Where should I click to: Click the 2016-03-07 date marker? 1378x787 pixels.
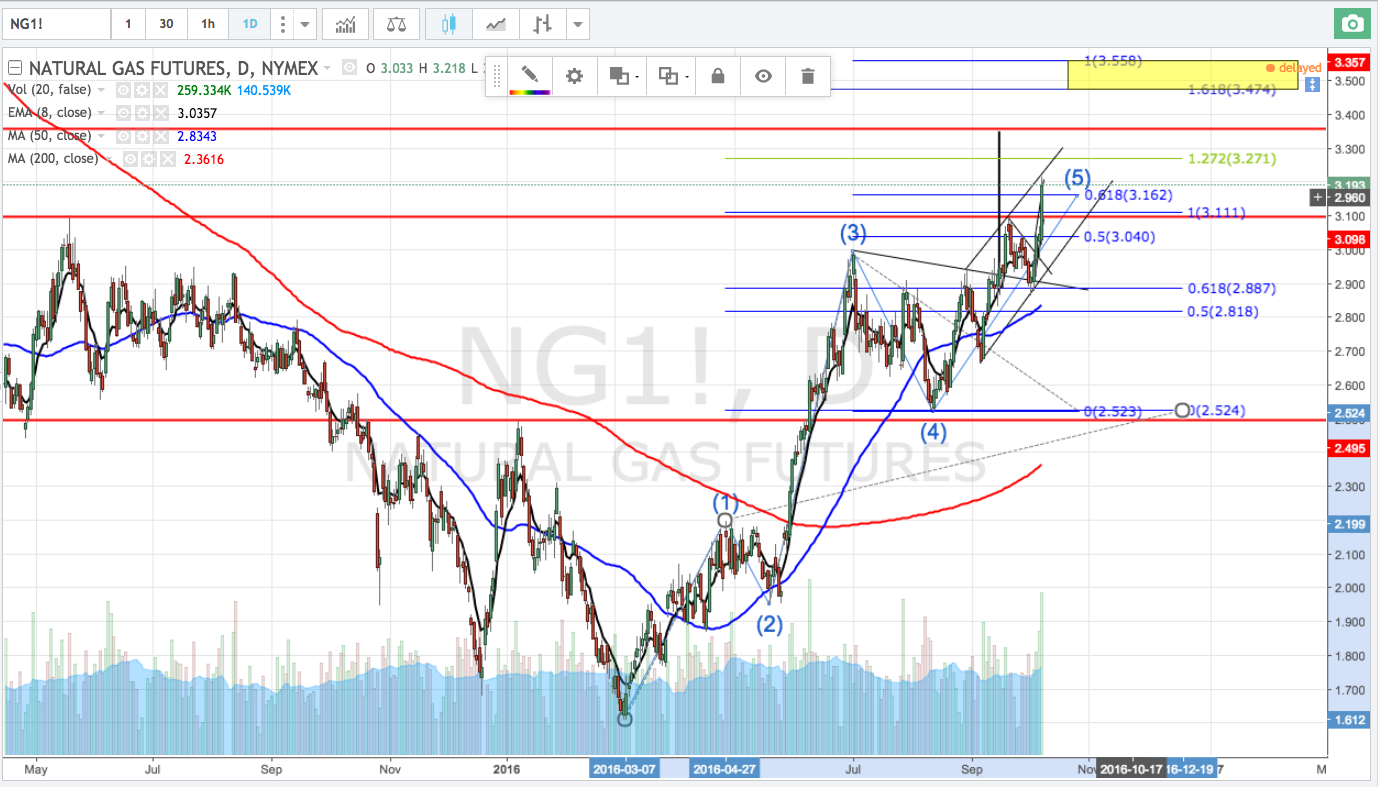tap(624, 768)
